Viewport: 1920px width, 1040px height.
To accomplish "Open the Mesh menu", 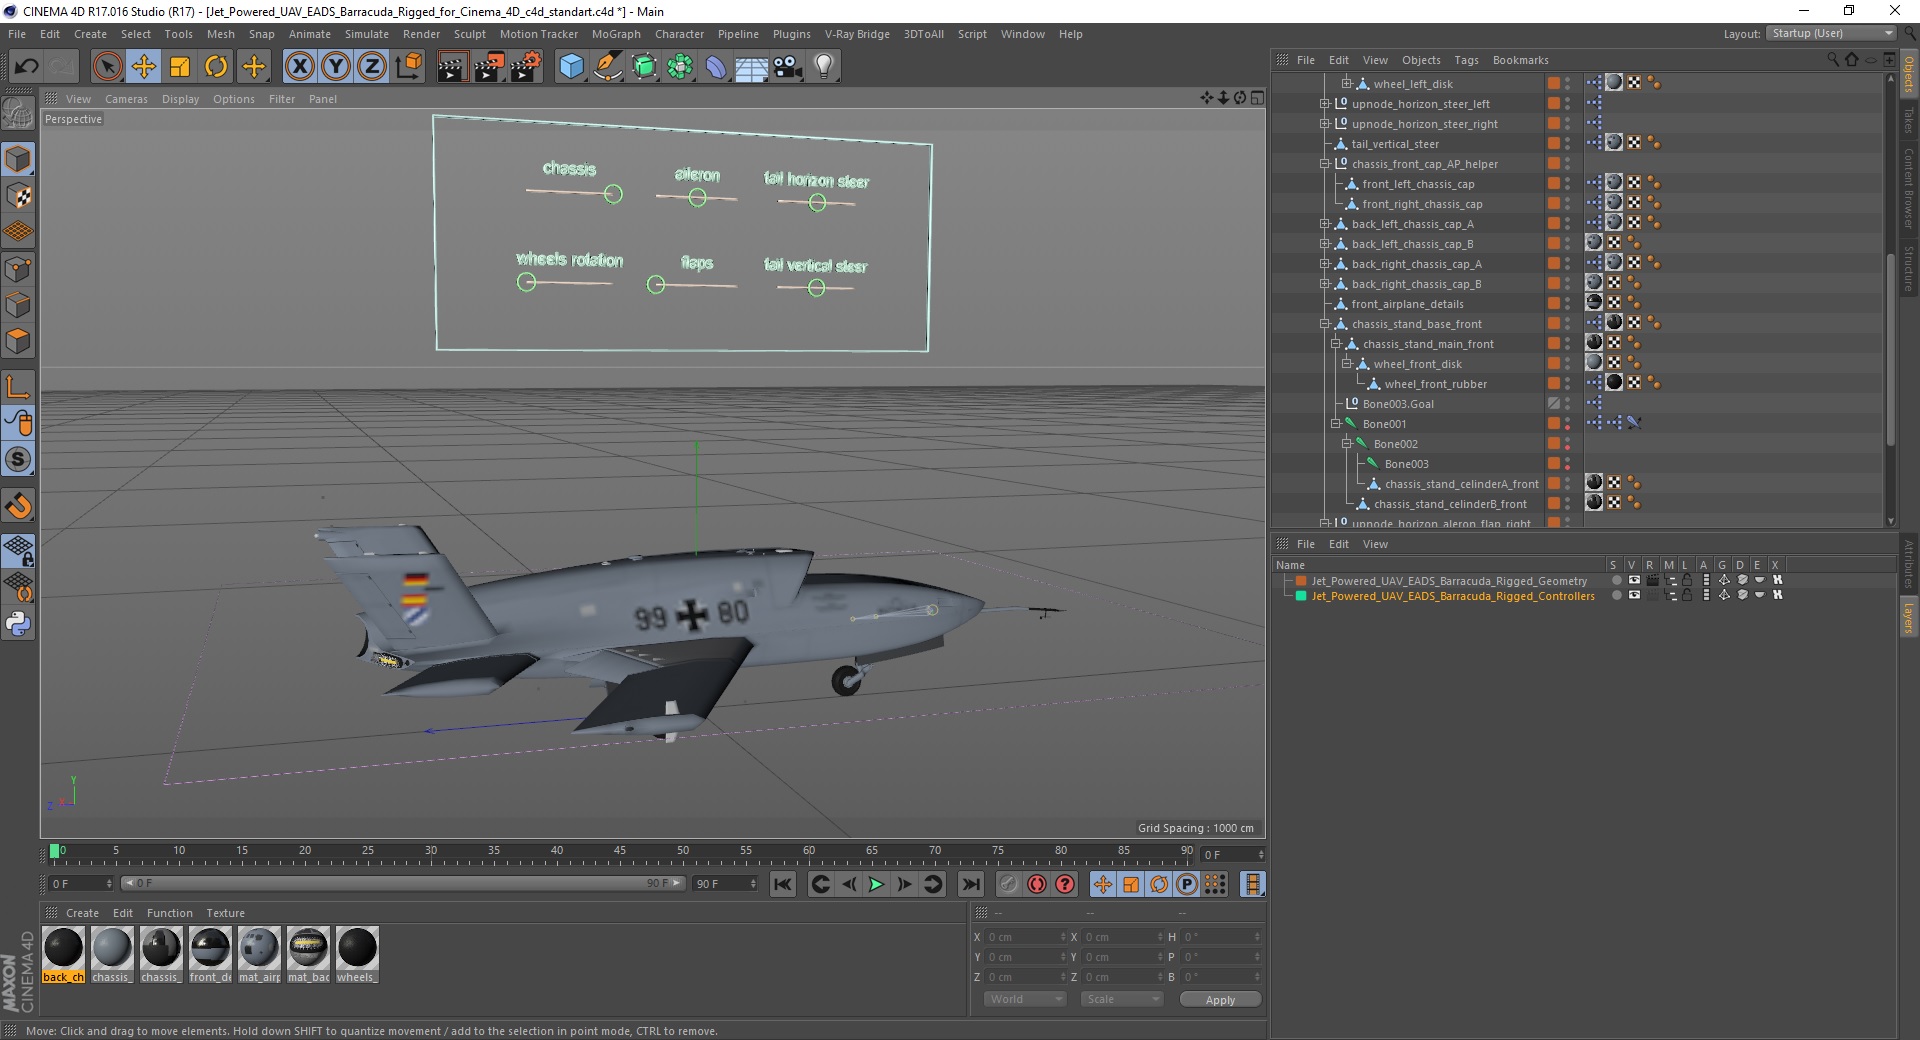I will pos(220,34).
